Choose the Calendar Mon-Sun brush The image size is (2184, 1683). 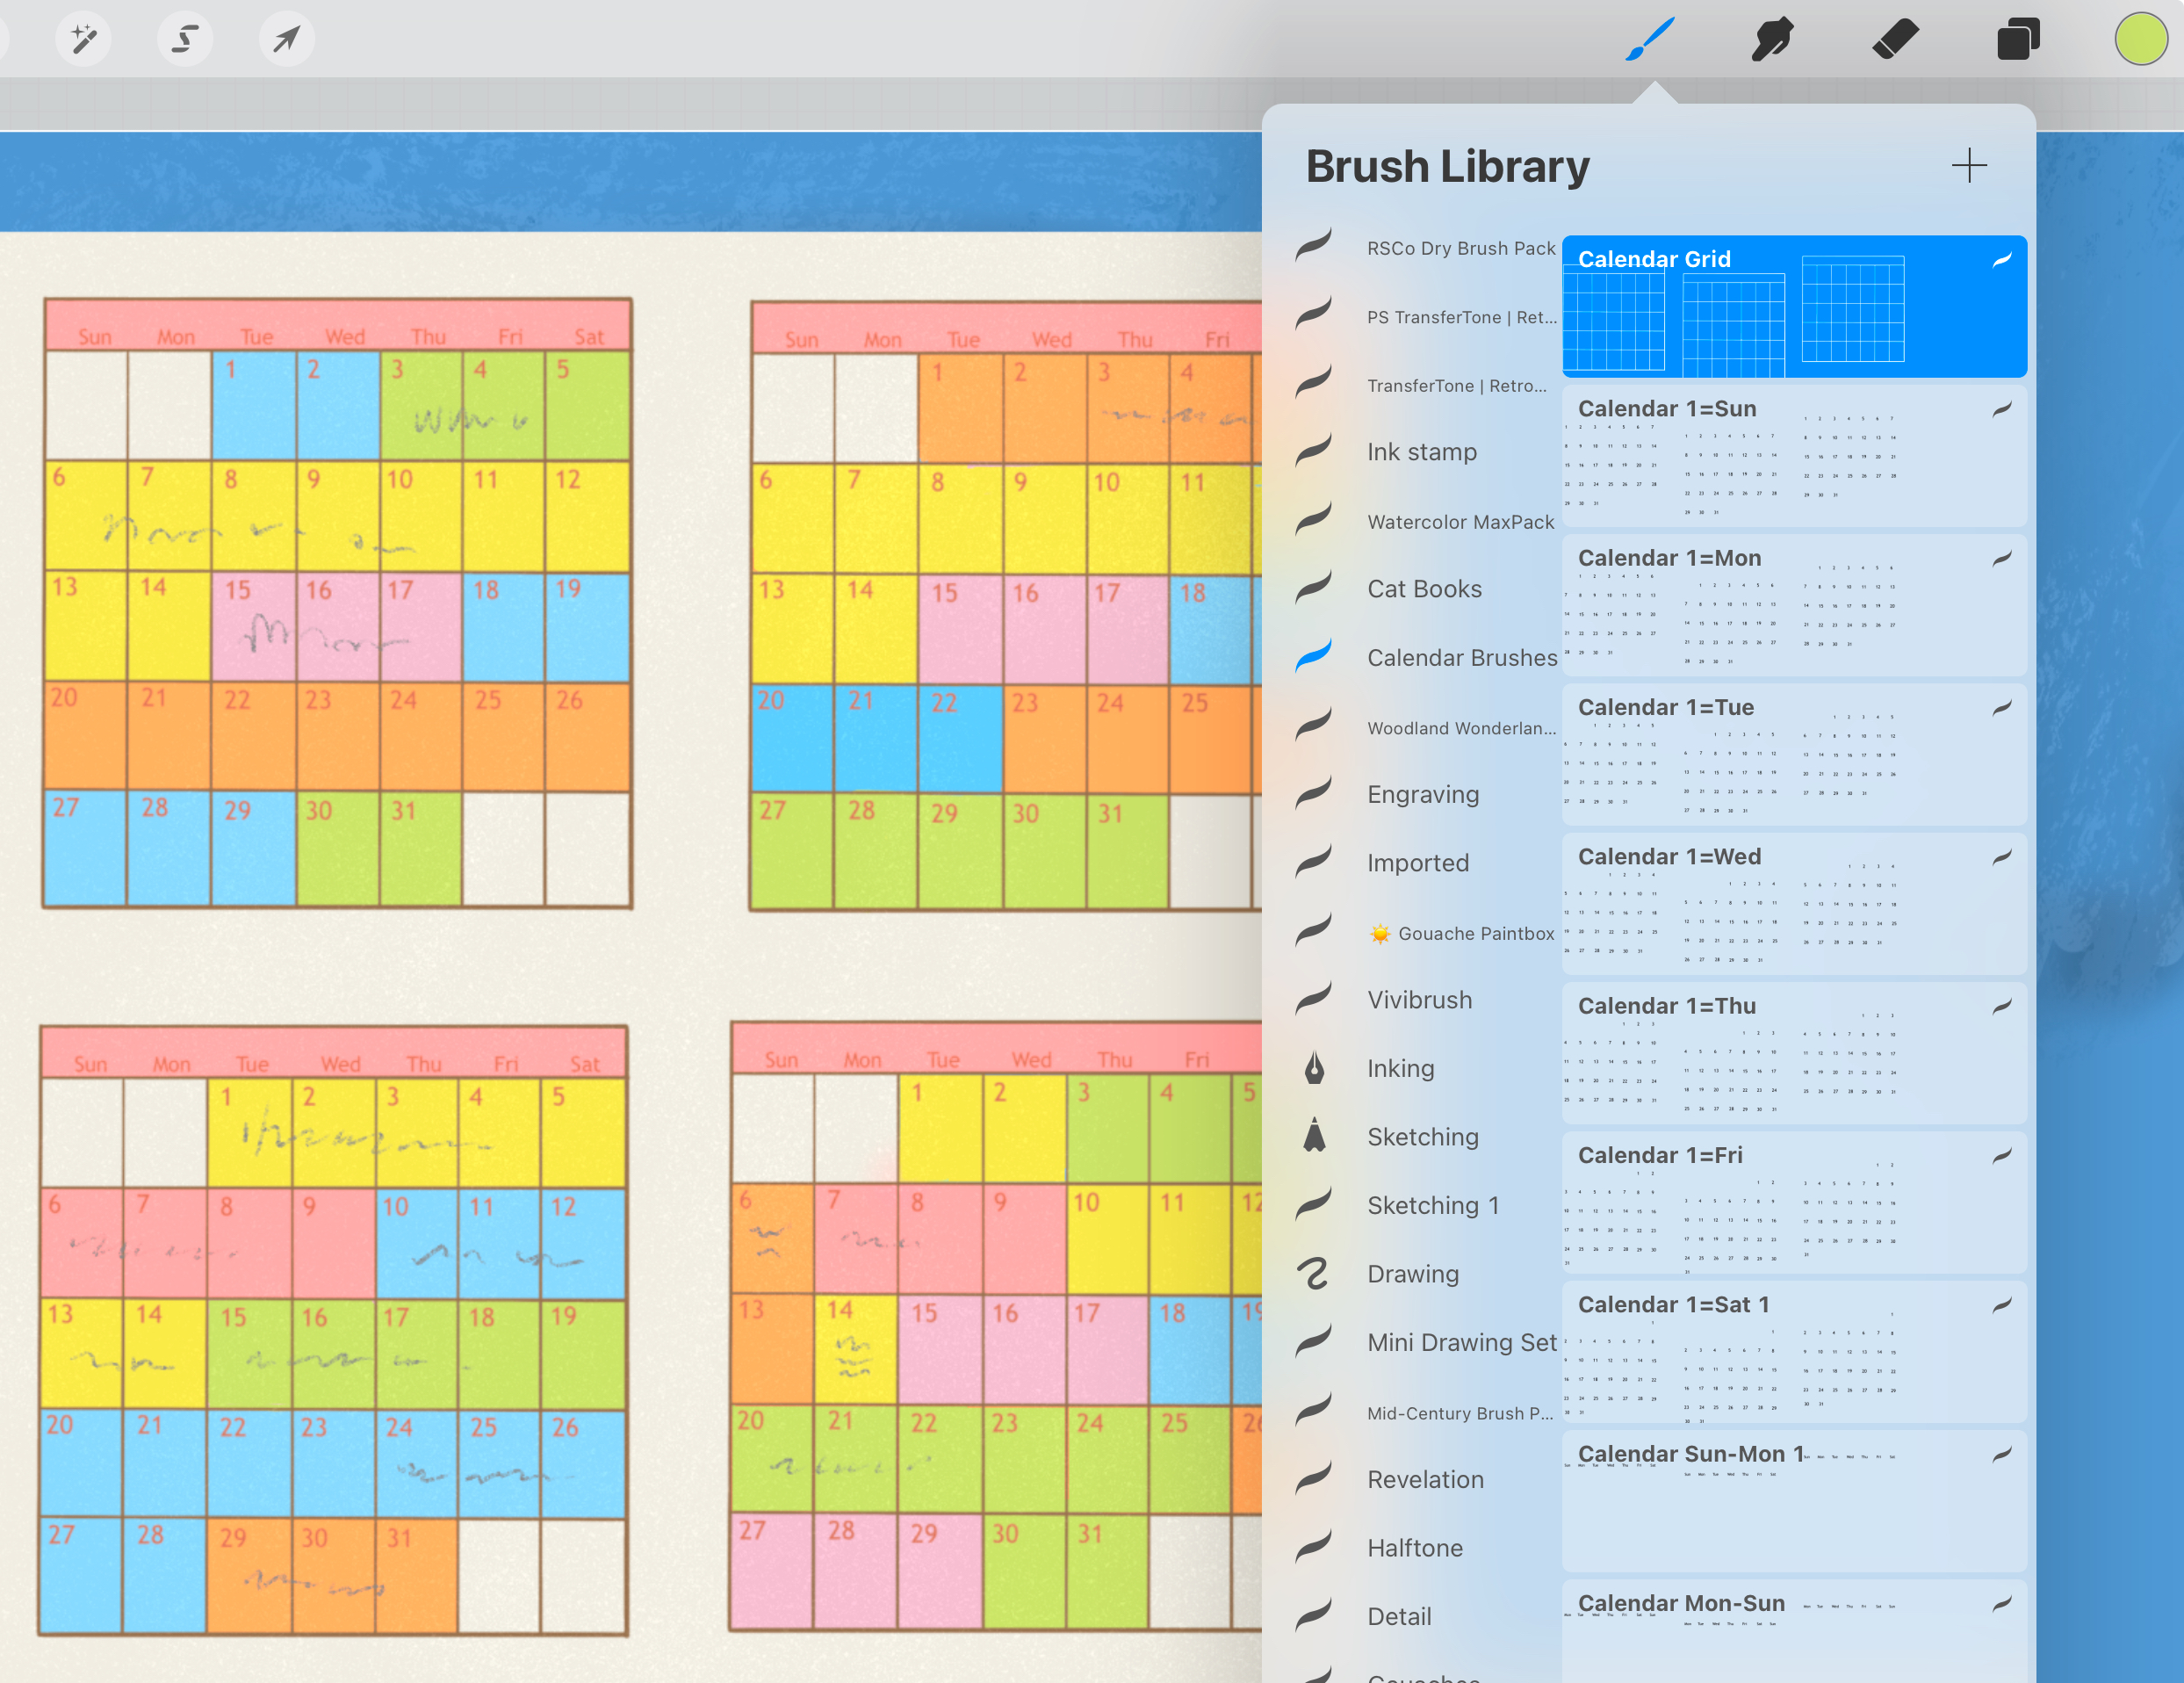(1794, 1631)
